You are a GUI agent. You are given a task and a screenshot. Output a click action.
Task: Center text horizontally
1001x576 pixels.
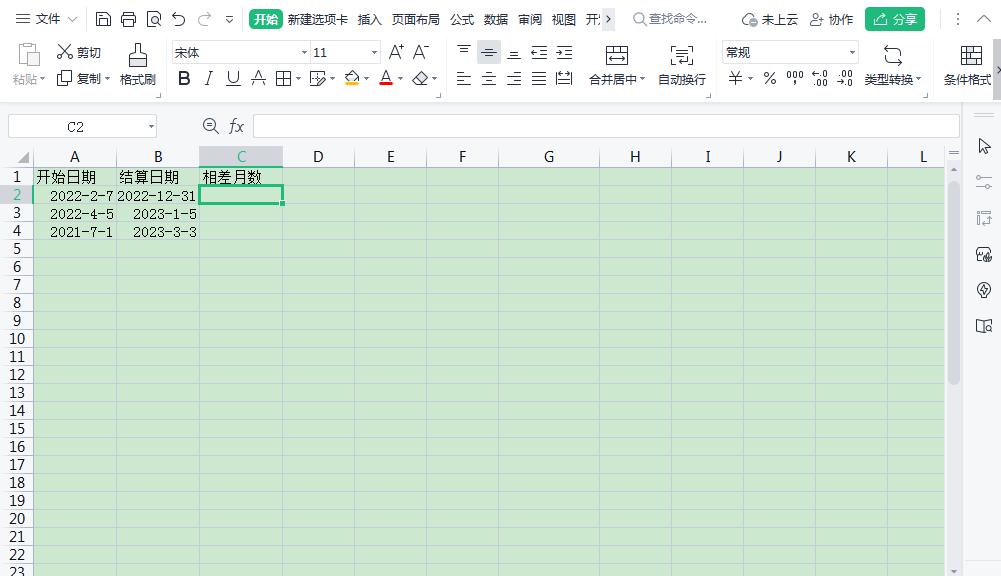coord(489,79)
